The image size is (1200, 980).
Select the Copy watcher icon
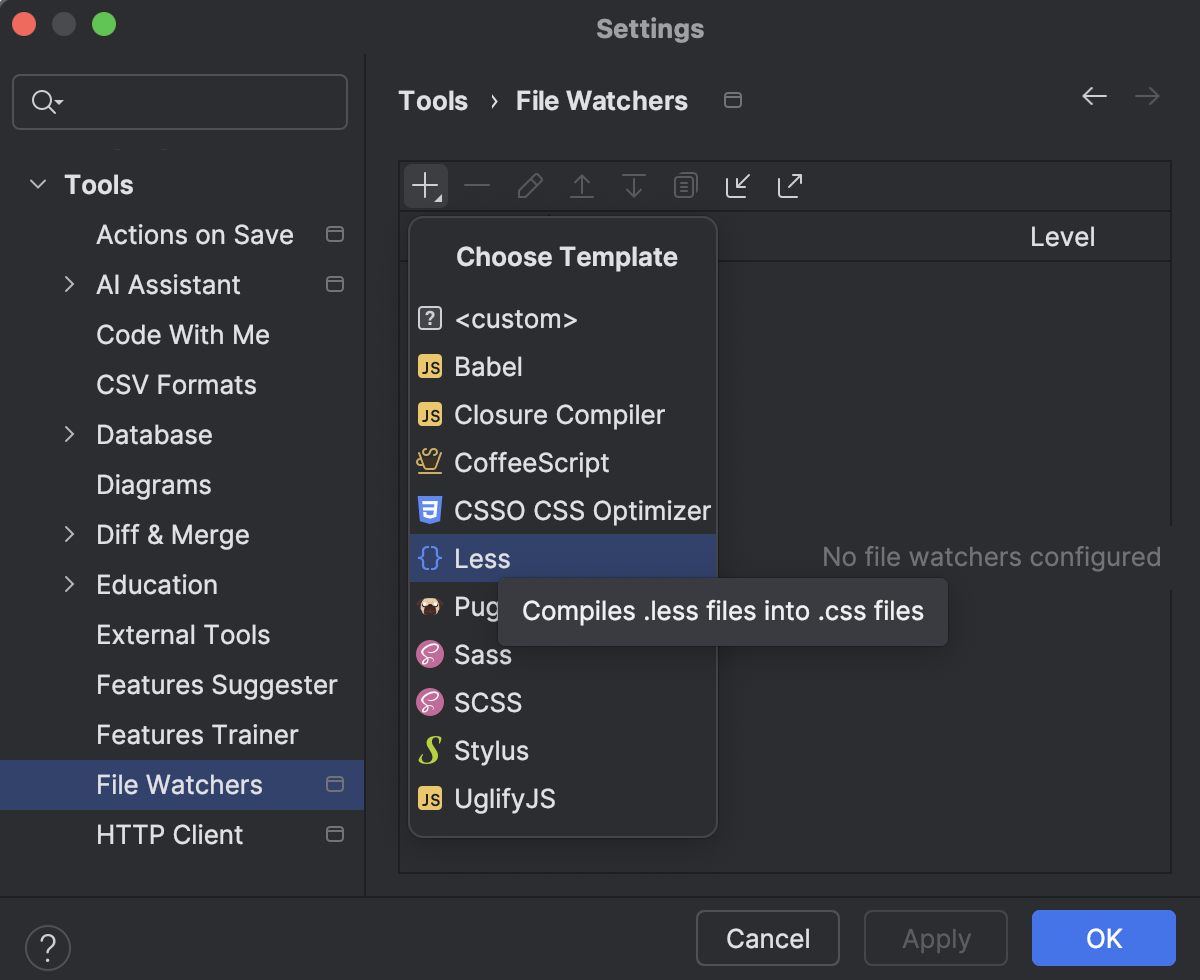click(x=685, y=185)
